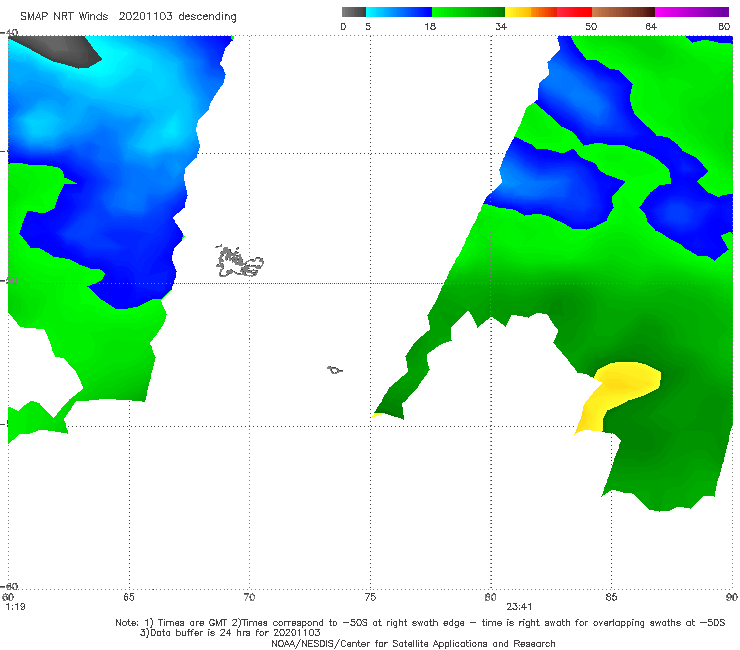This screenshot has height=650, width=740.
Task: Click the 'Note: 1) Times are GMT' line
Action: coord(420,623)
